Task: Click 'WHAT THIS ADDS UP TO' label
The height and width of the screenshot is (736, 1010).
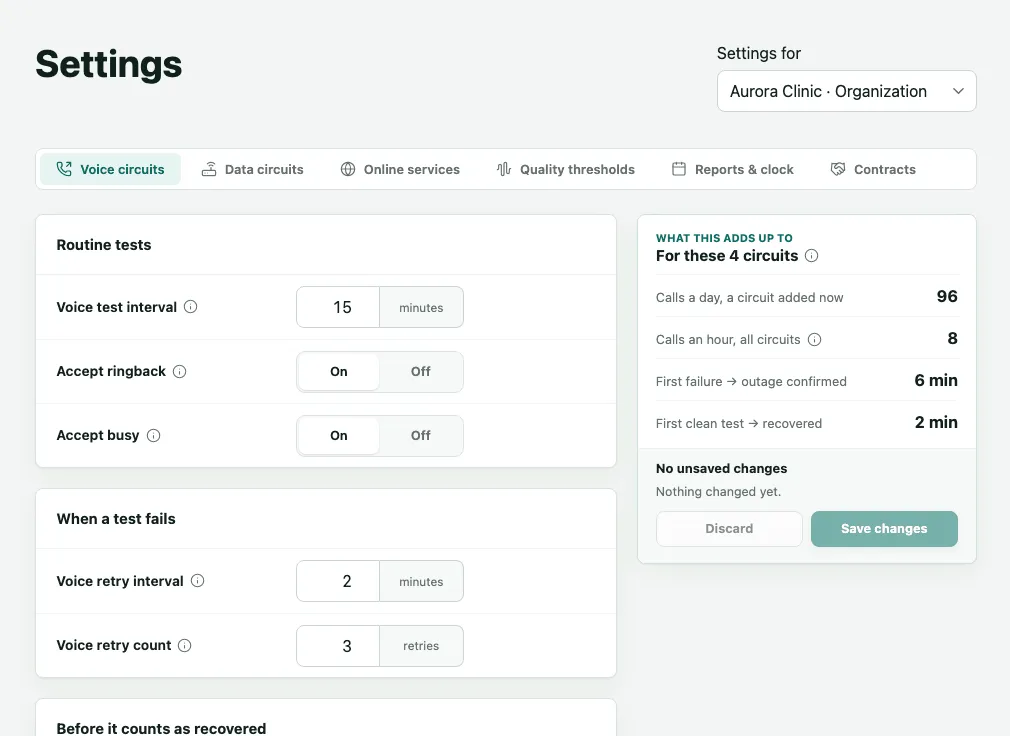Action: click(724, 238)
